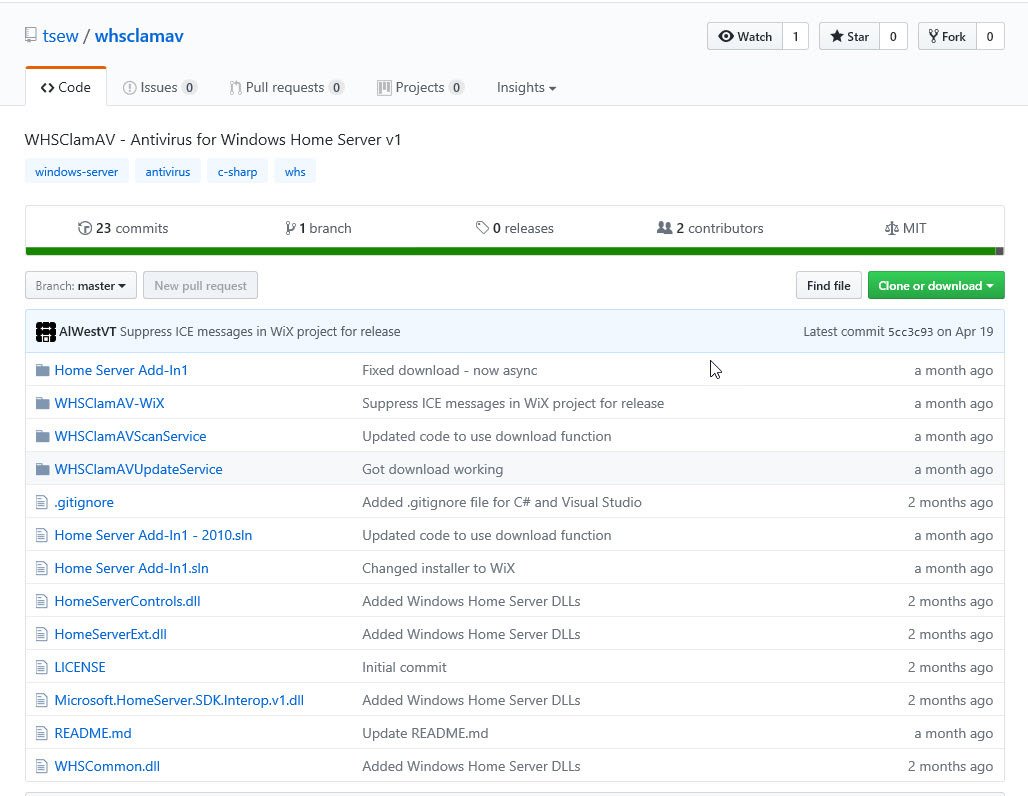Click the branch icon next to 1 branch
This screenshot has height=796, width=1028.
point(290,228)
